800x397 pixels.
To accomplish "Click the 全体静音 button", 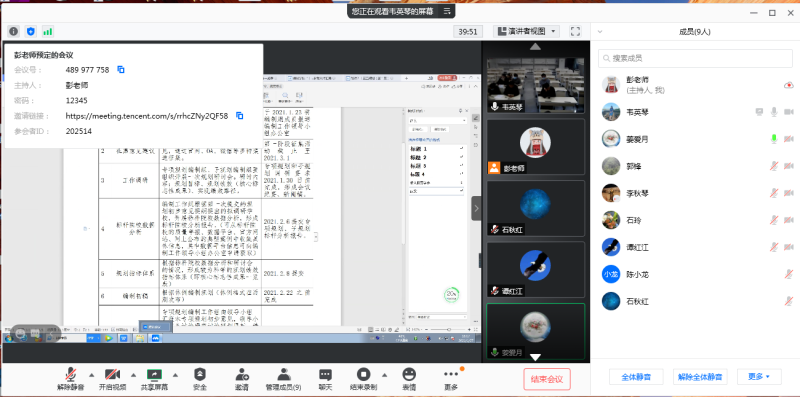I will coord(636,377).
